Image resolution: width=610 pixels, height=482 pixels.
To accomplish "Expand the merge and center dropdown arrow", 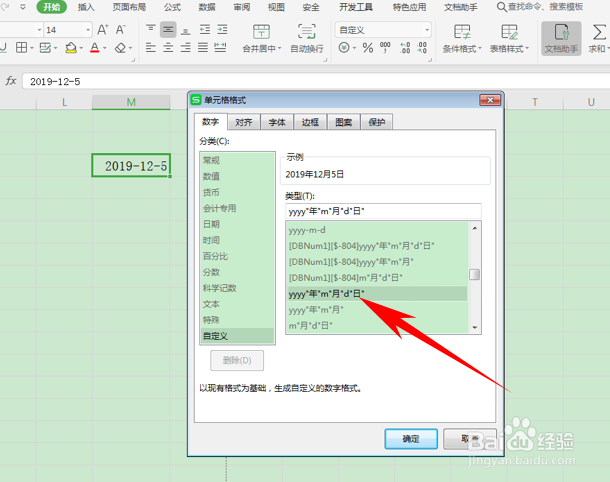I will (x=279, y=49).
